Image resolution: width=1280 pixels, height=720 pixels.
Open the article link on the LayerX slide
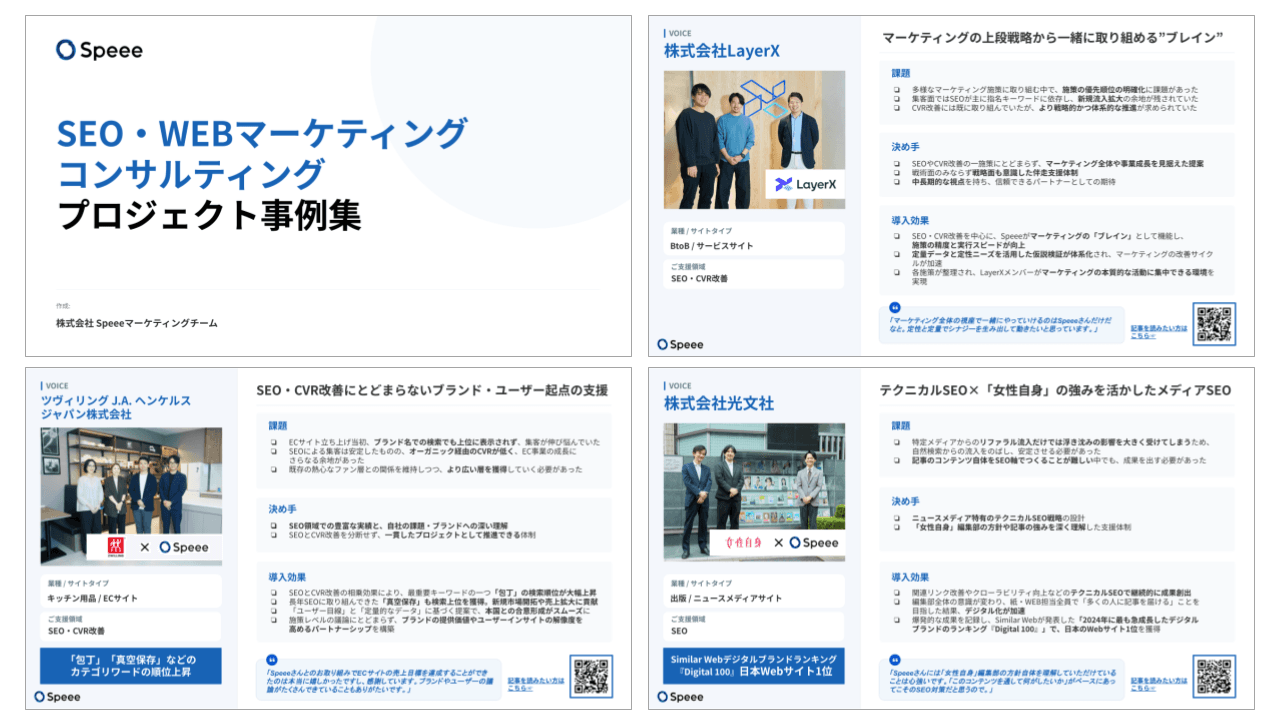pyautogui.click(x=1158, y=332)
